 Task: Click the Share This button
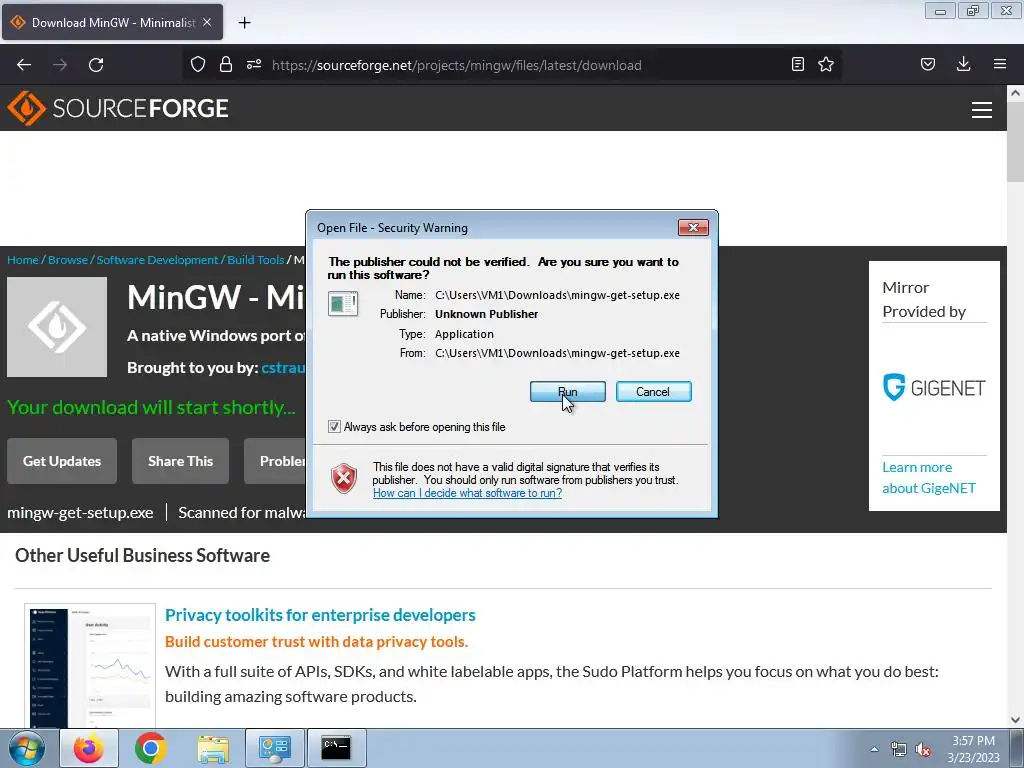(x=180, y=461)
